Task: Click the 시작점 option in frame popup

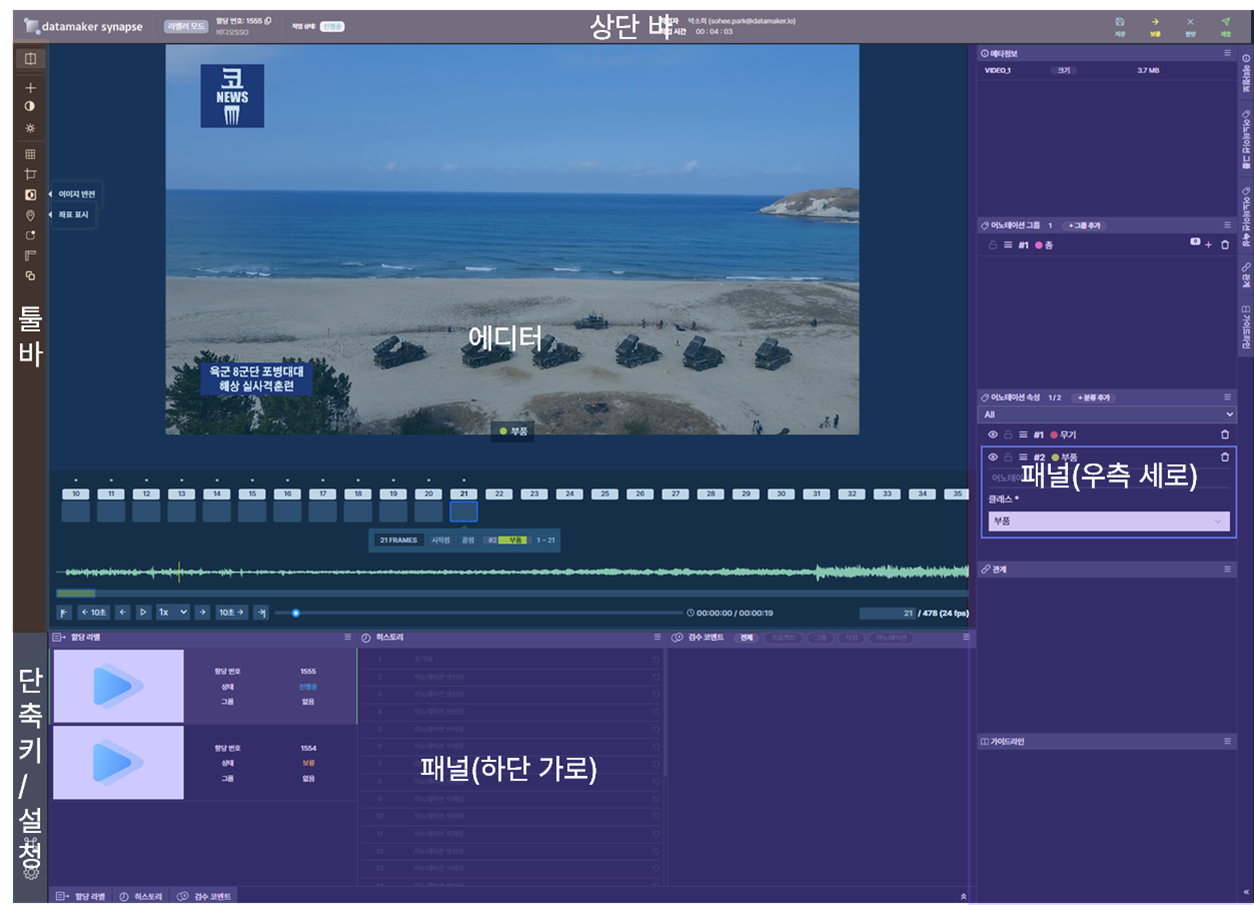Action: point(441,540)
